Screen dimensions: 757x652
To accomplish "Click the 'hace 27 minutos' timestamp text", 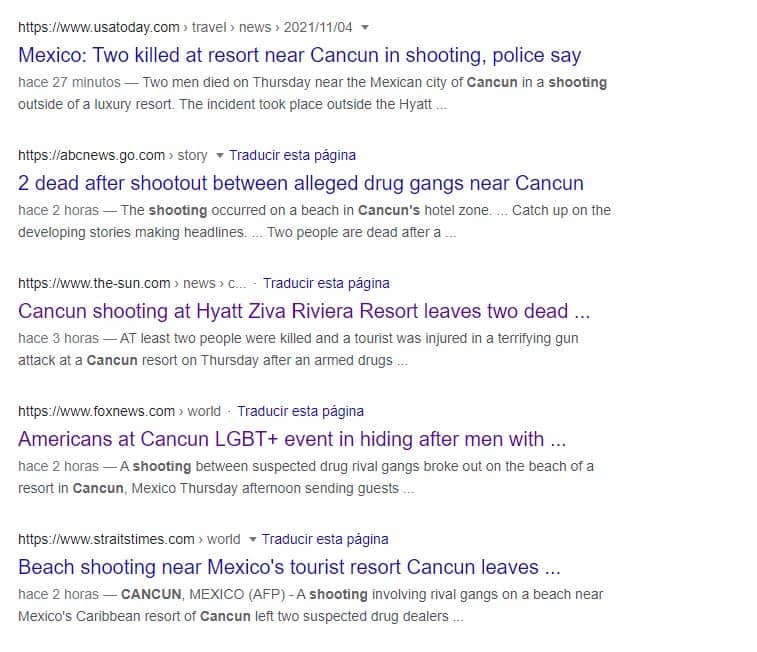I will (x=69, y=83).
